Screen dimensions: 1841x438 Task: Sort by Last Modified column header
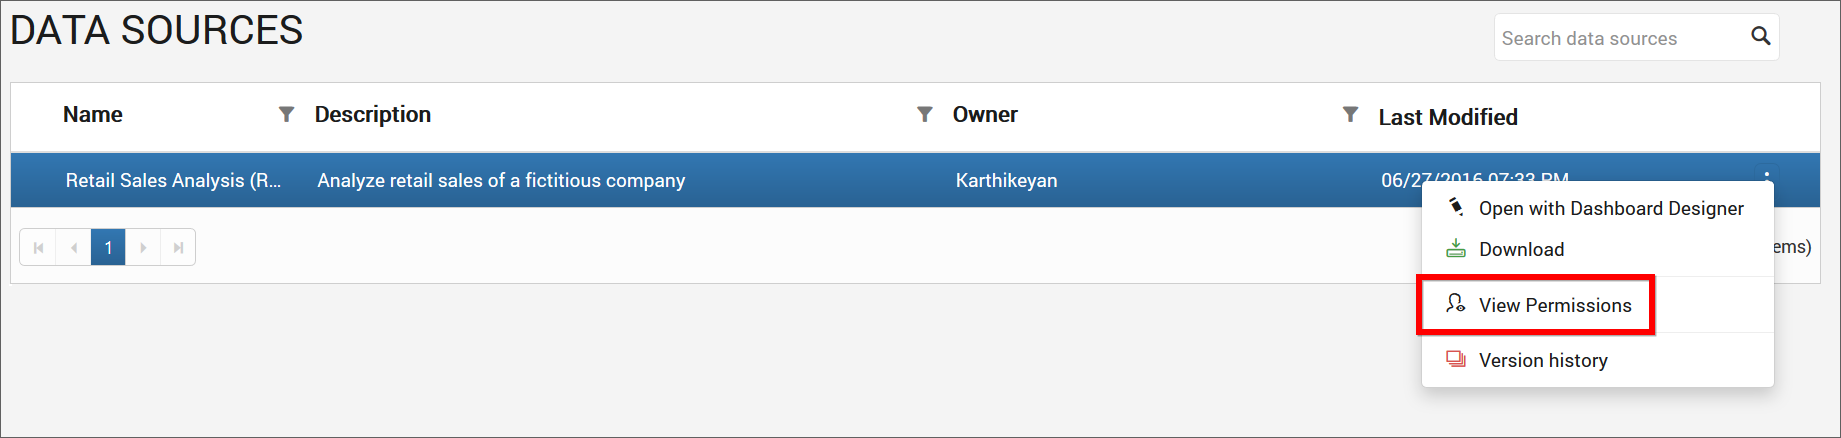[1448, 117]
